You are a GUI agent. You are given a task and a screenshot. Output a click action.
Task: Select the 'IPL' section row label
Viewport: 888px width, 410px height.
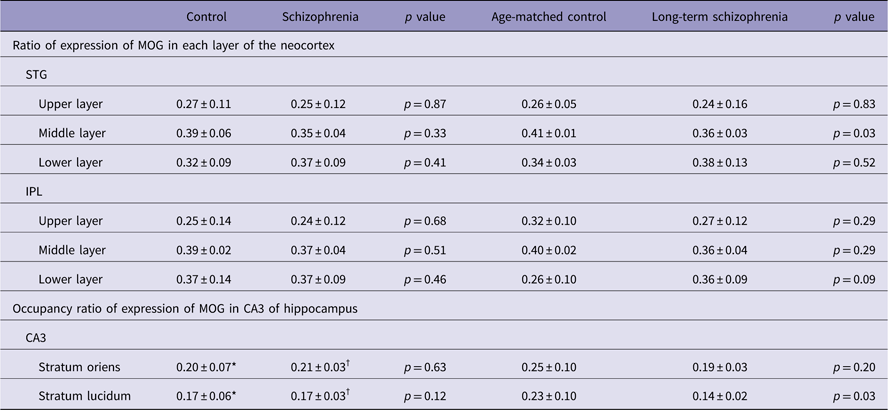point(36,190)
